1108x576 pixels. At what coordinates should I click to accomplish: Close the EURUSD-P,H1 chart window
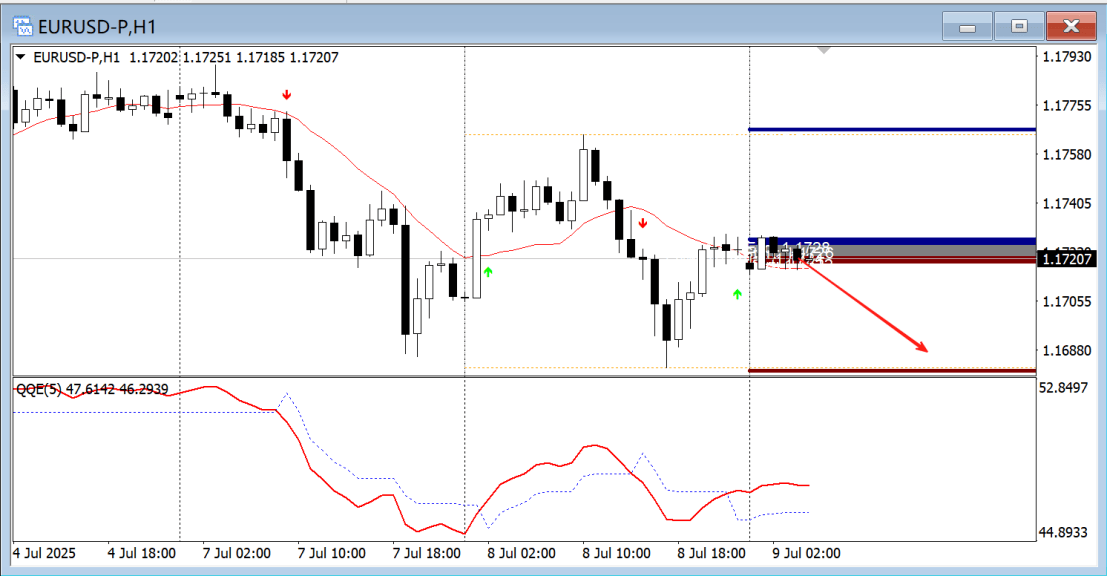point(1071,27)
